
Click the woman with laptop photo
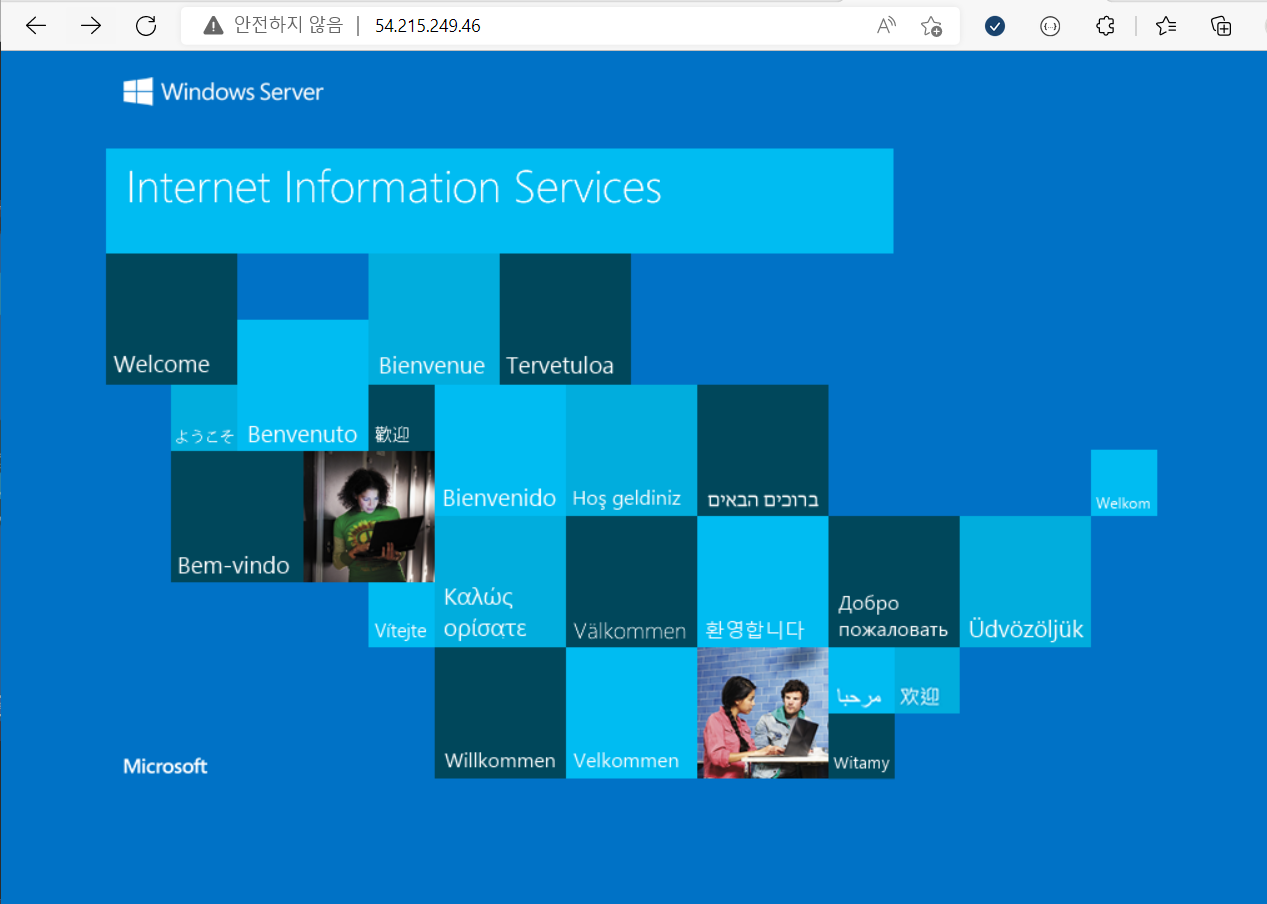(368, 516)
